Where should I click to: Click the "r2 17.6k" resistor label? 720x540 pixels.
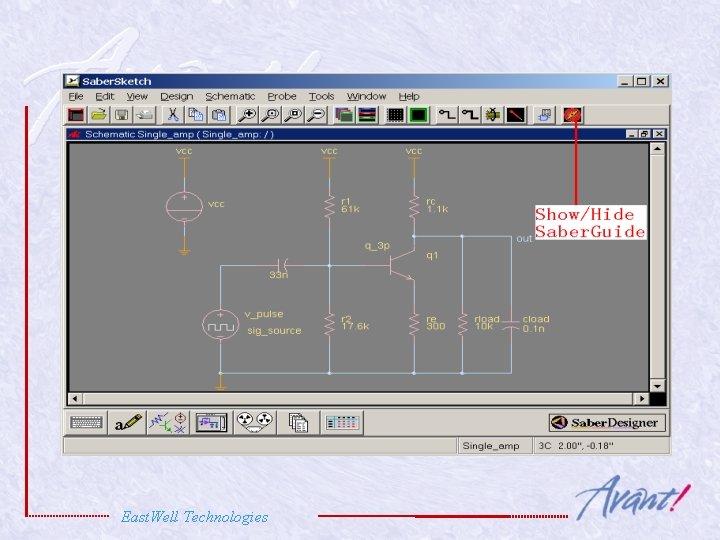[355, 323]
